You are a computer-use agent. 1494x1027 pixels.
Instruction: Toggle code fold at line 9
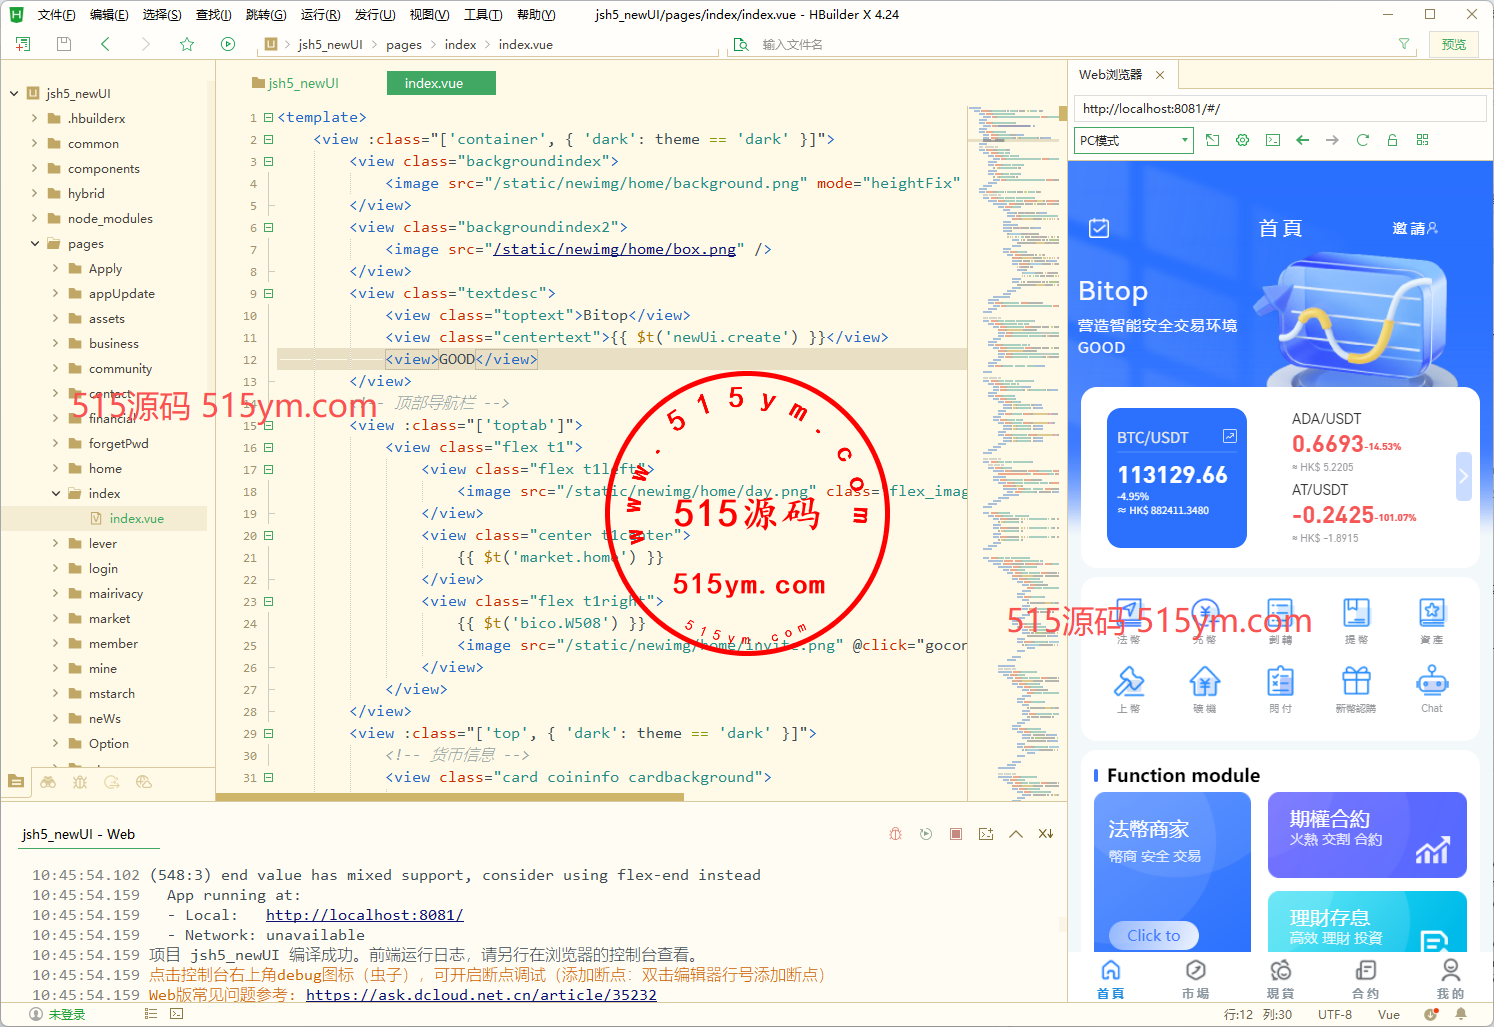(268, 294)
